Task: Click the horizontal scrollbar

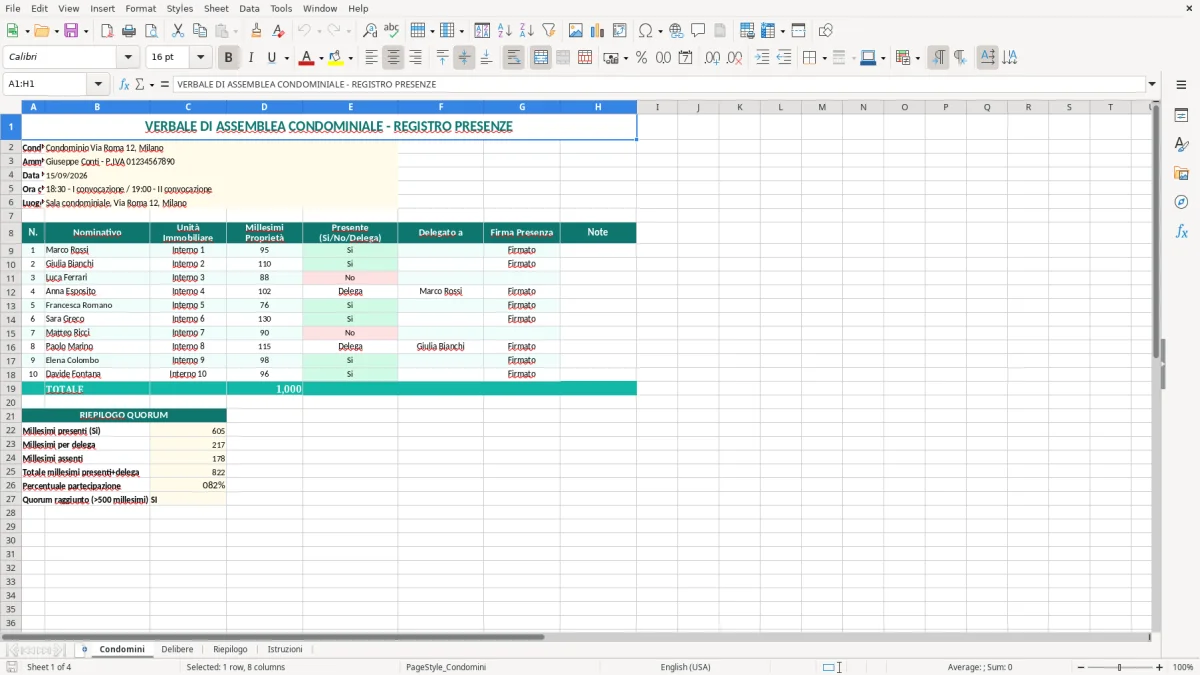Action: click(x=273, y=637)
